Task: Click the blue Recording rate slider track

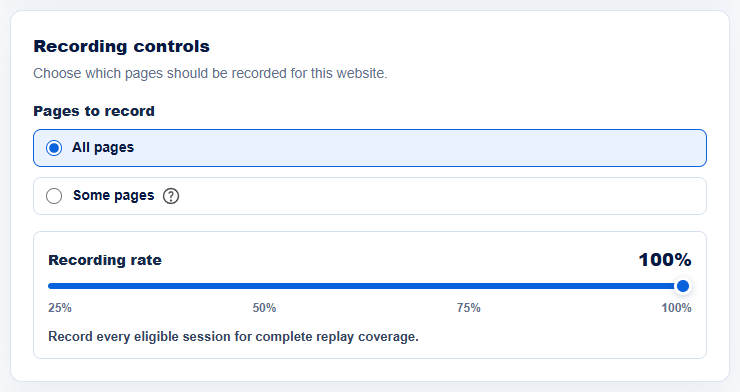Action: [x=362, y=286]
